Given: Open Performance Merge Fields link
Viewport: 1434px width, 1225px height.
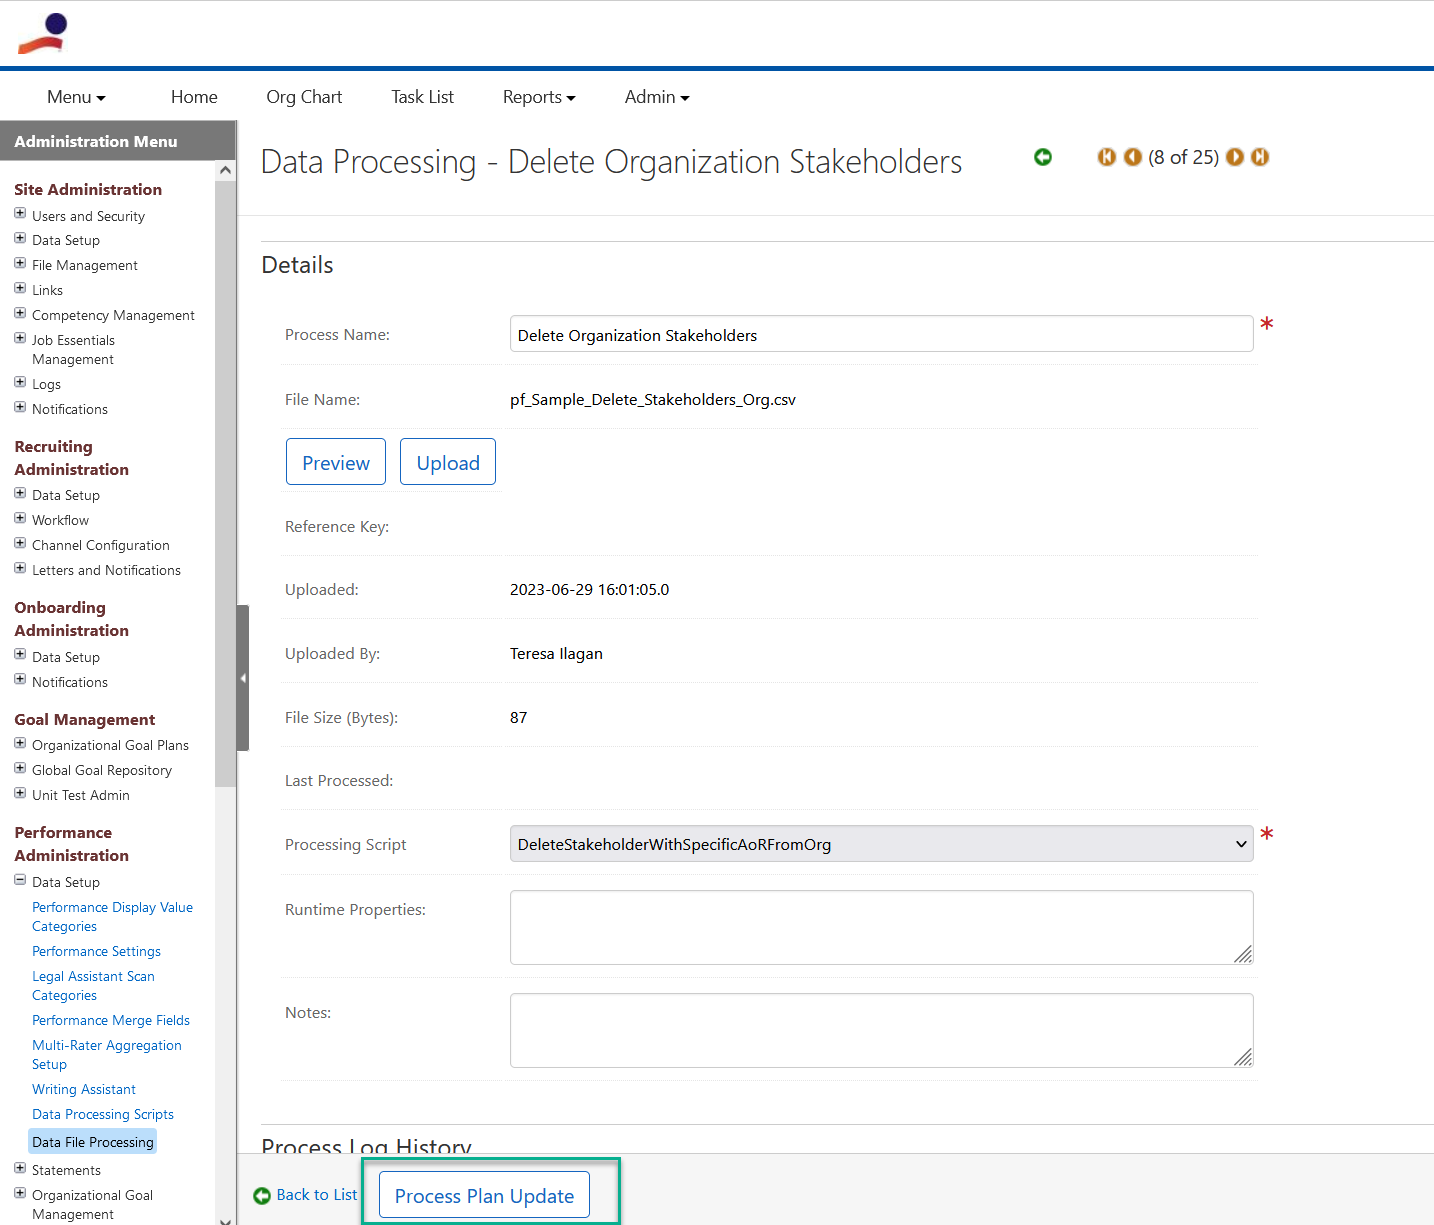Looking at the screenshot, I should point(111,1020).
